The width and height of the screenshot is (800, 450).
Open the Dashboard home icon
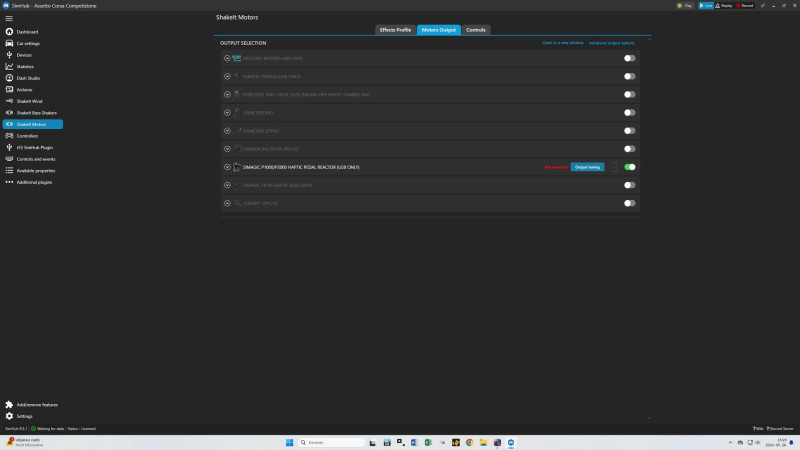pyautogui.click(x=9, y=32)
